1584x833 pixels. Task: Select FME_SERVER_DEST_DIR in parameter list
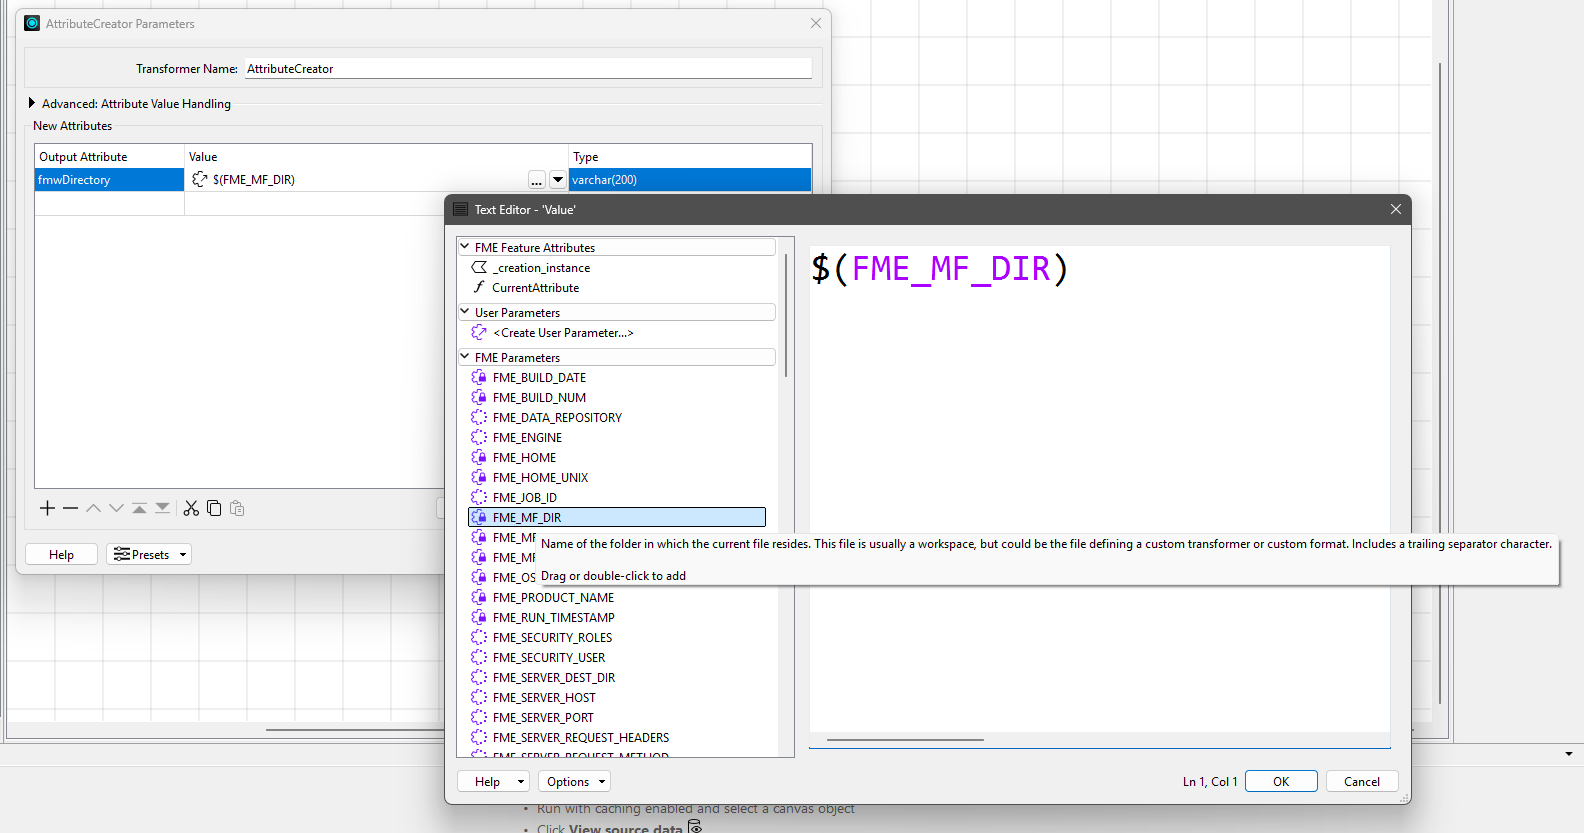tap(554, 677)
